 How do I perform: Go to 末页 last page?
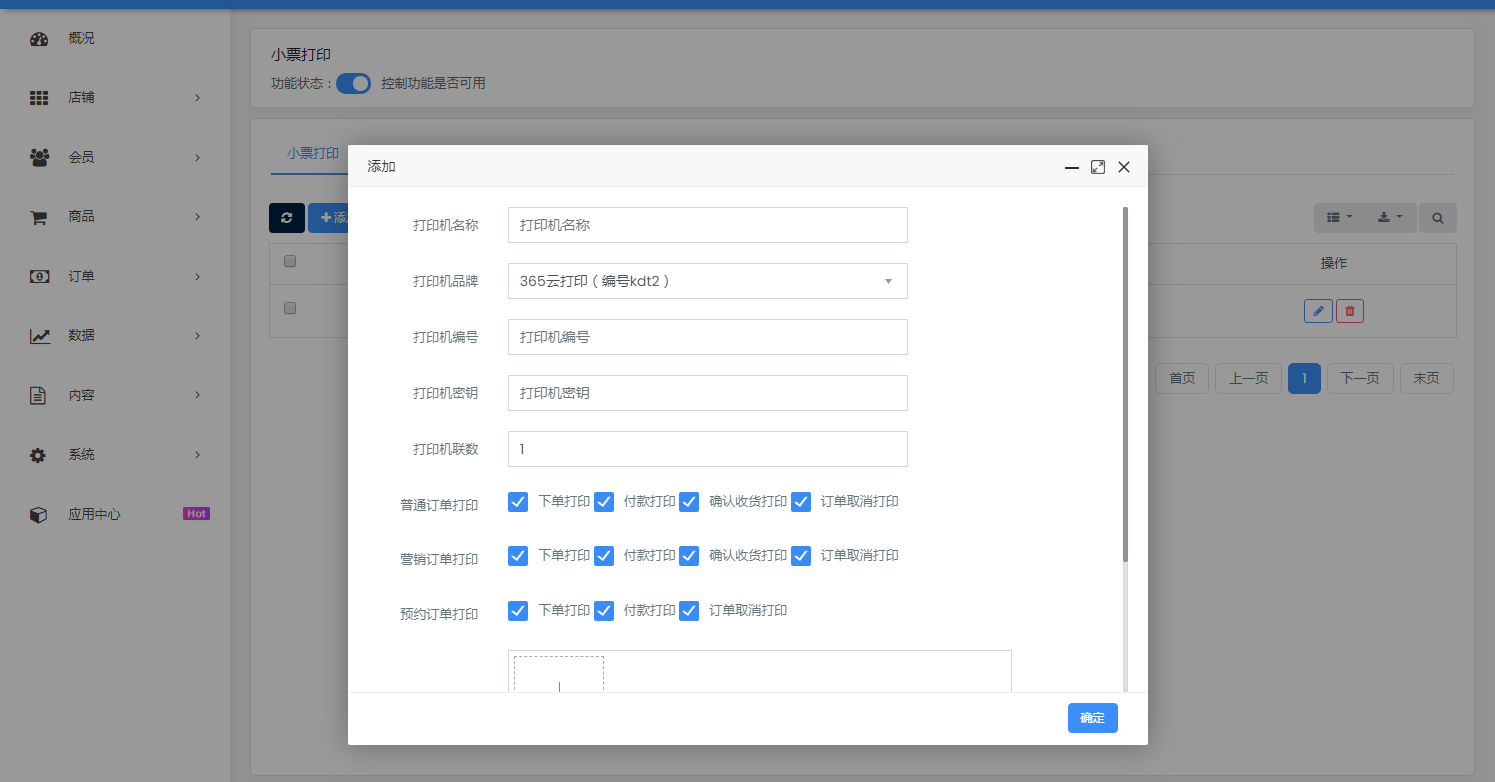tap(1426, 378)
